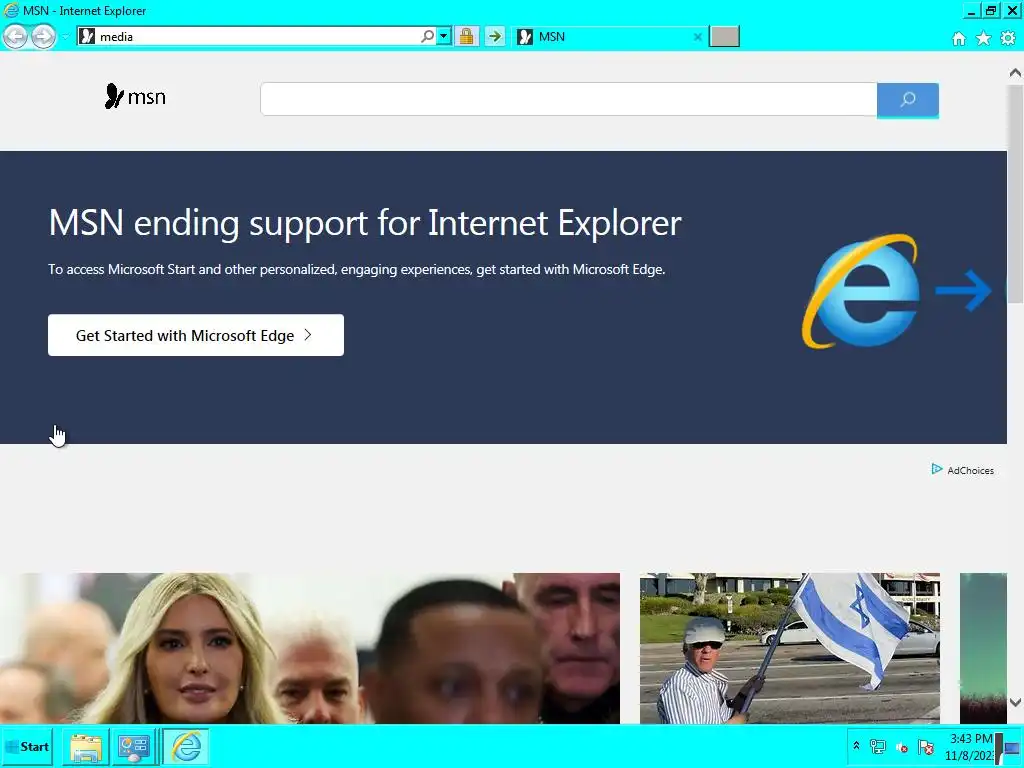The height and width of the screenshot is (768, 1024).
Task: Select the MSN browser tab
Action: [x=604, y=37]
